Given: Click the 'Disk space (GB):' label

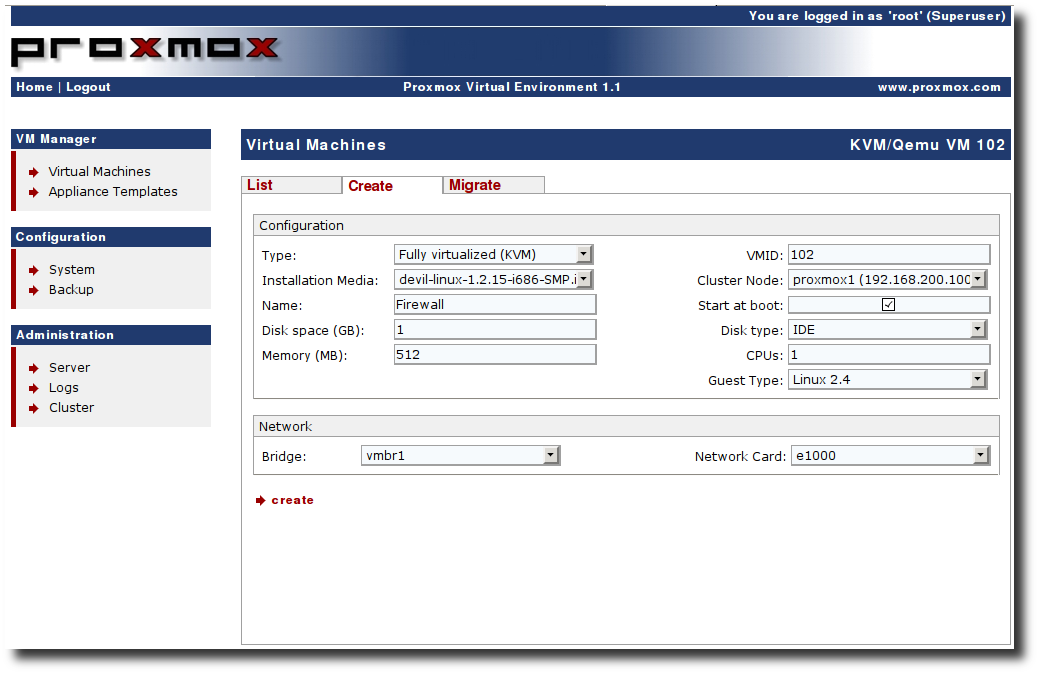Looking at the screenshot, I should click(x=313, y=331).
